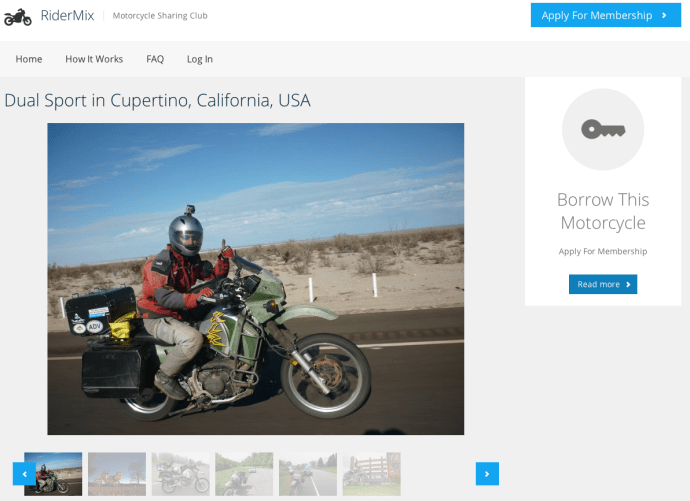Click the RiderMix brand name link

[64, 16]
